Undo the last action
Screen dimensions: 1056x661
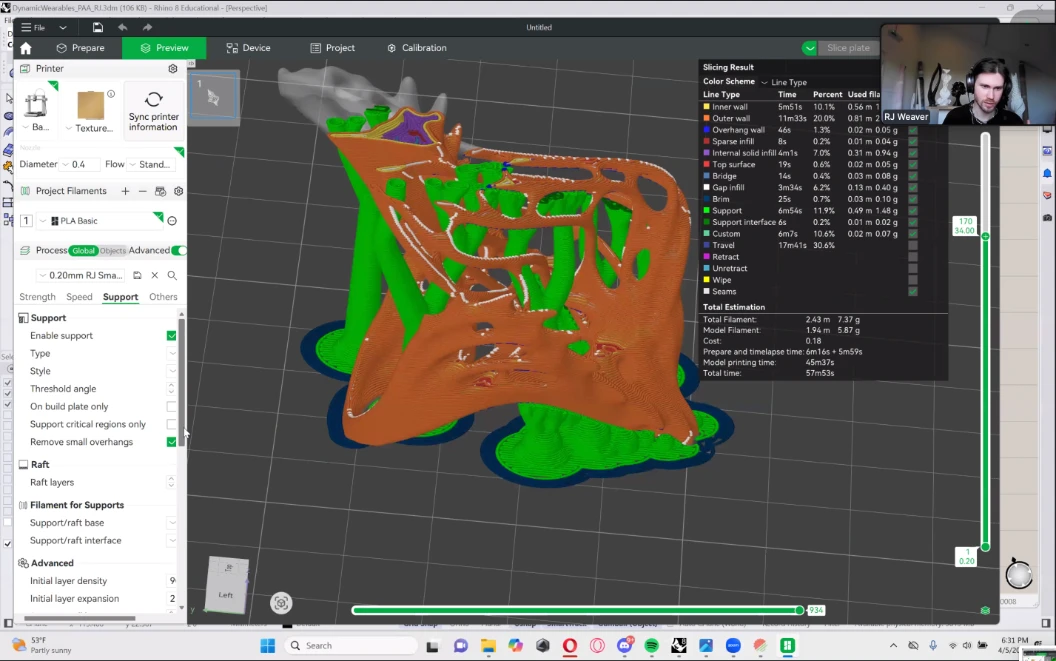[122, 27]
